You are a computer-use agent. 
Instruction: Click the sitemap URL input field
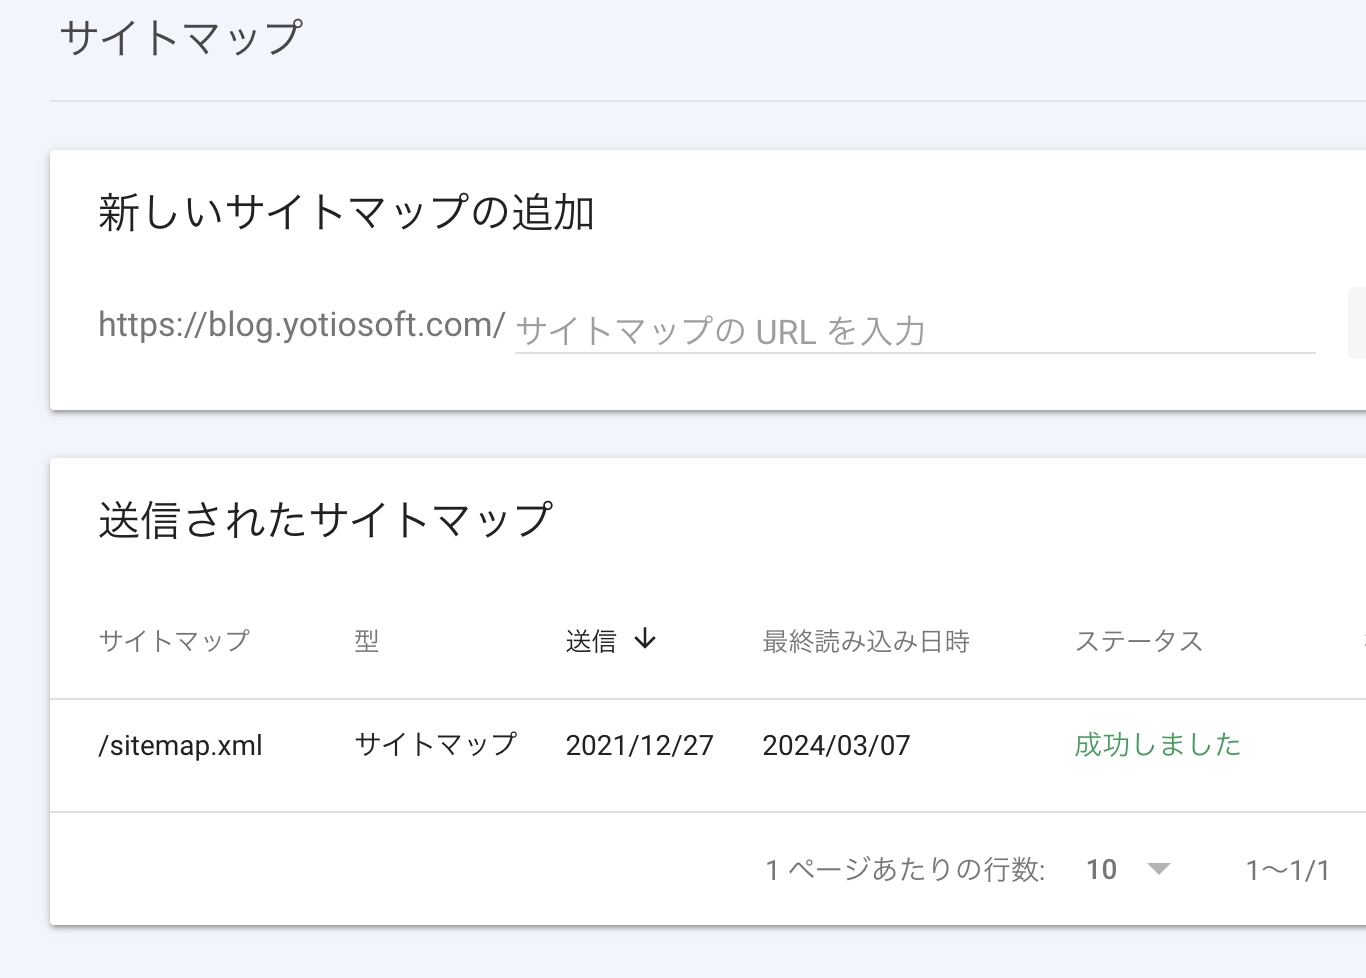coord(914,330)
